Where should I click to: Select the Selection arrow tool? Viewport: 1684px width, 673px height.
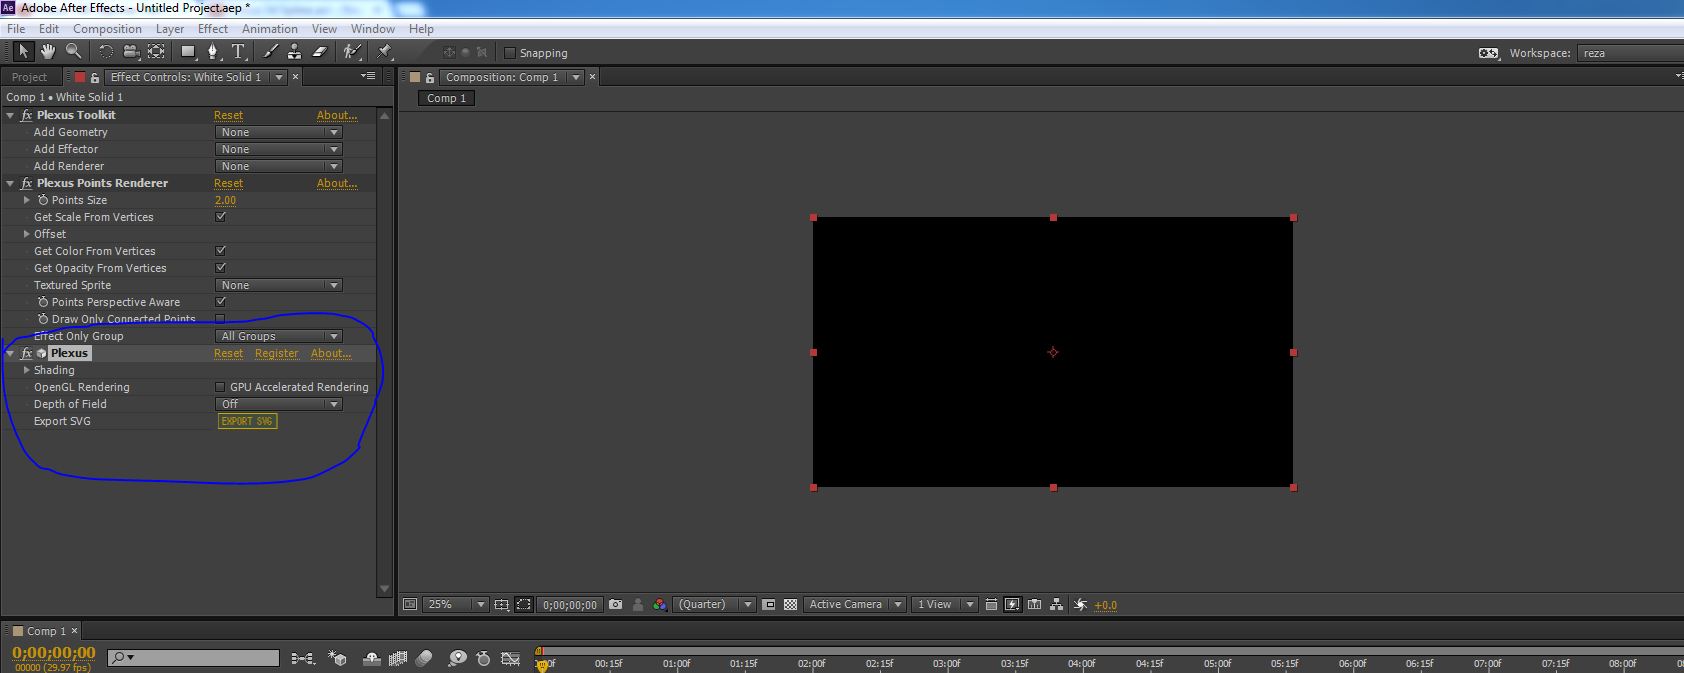(23, 52)
